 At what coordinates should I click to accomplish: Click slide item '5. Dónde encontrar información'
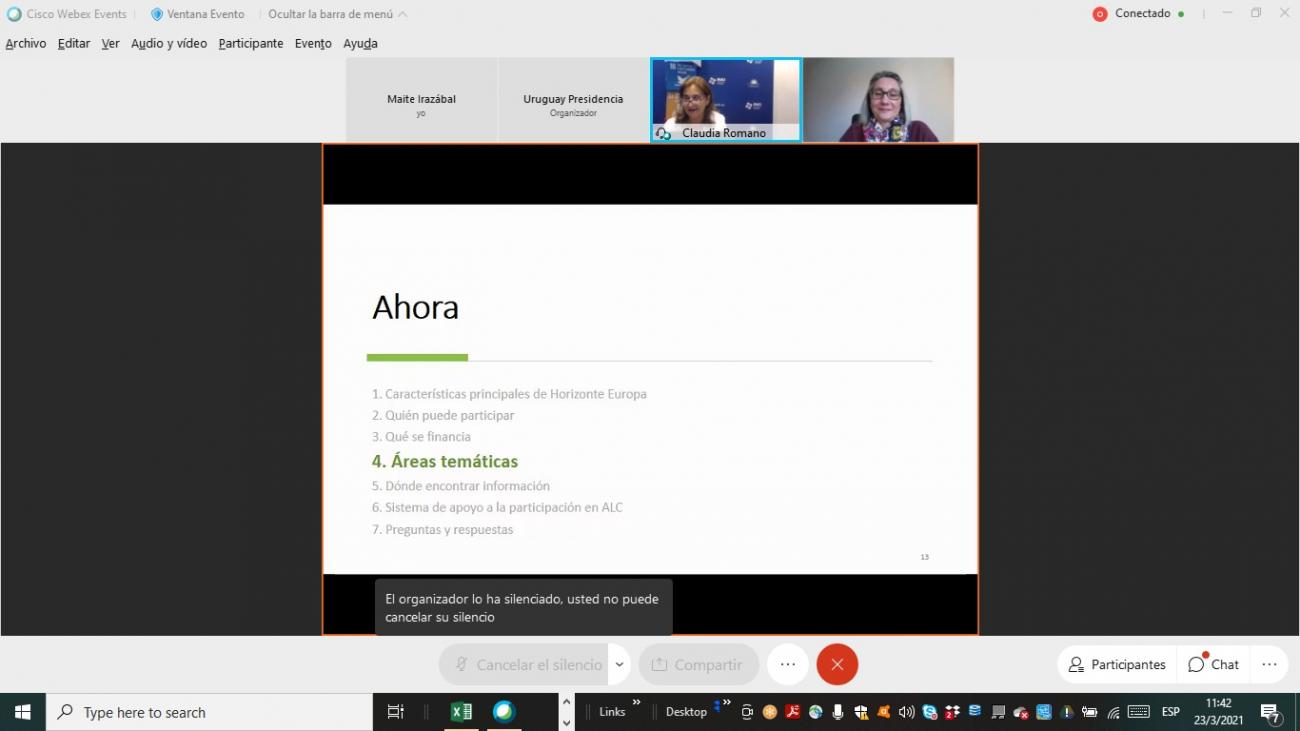(x=461, y=485)
